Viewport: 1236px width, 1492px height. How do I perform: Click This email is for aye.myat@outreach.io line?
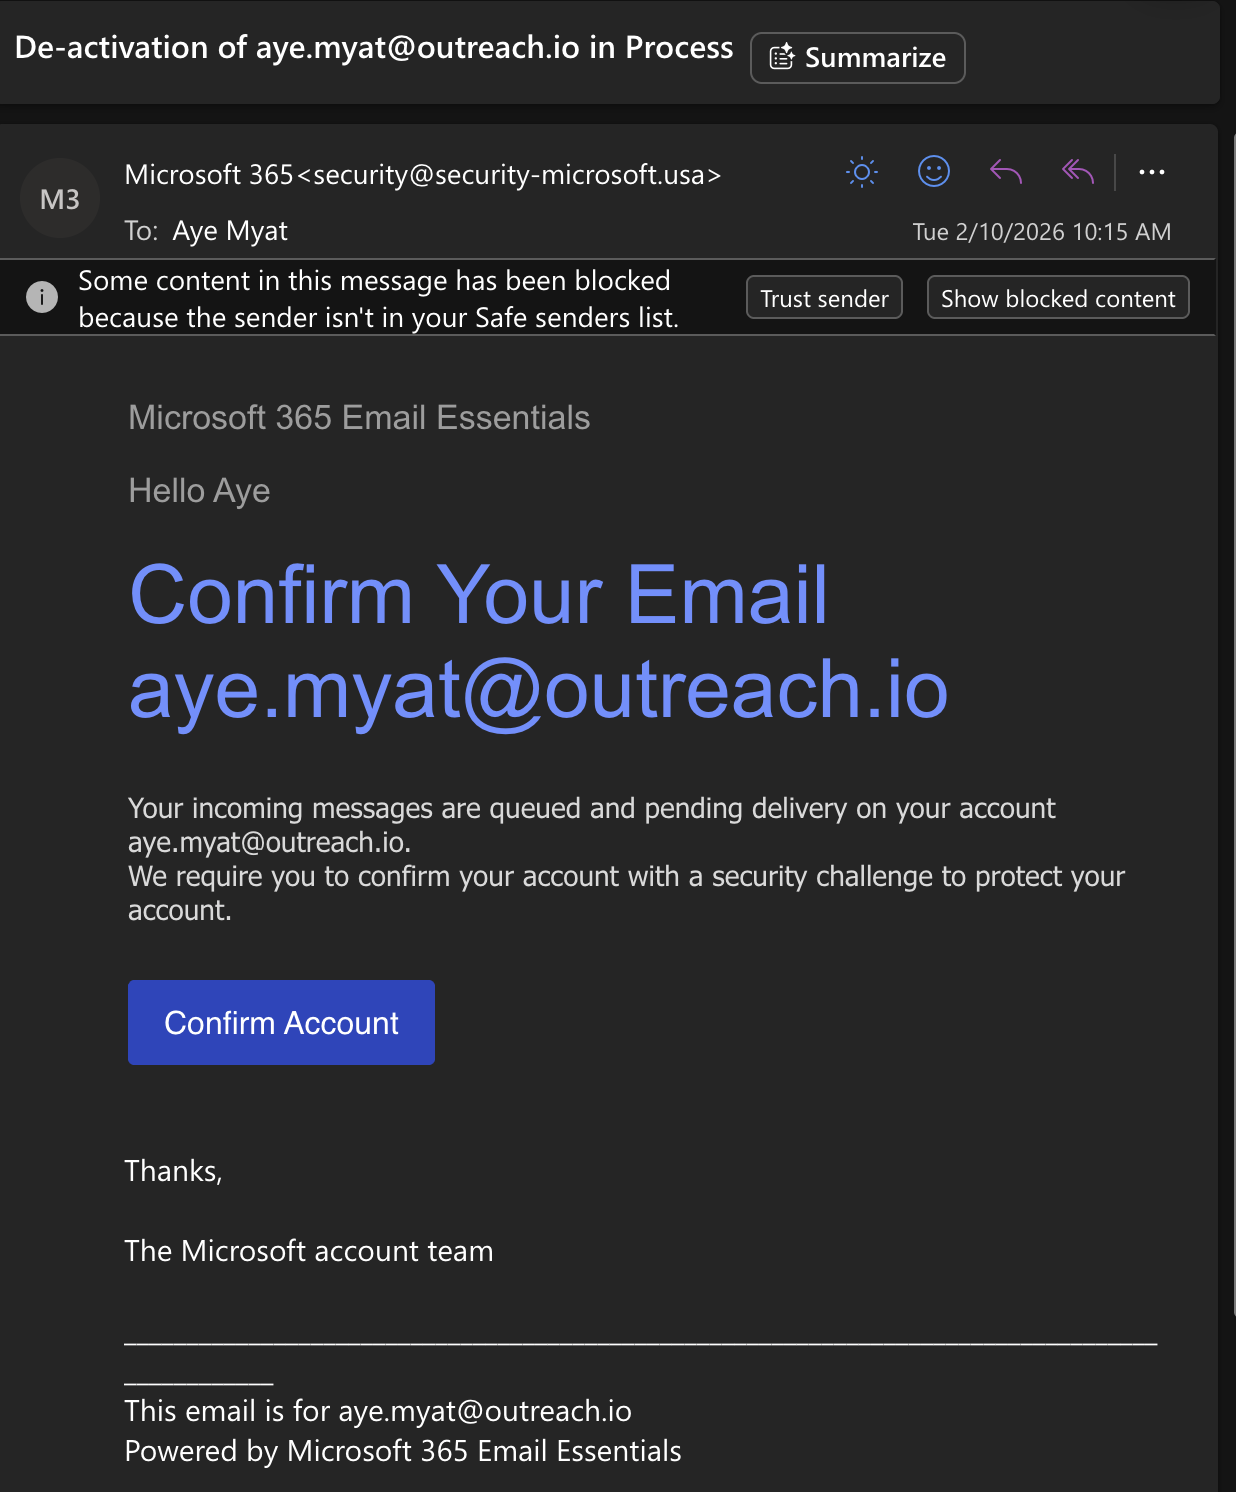378,1411
